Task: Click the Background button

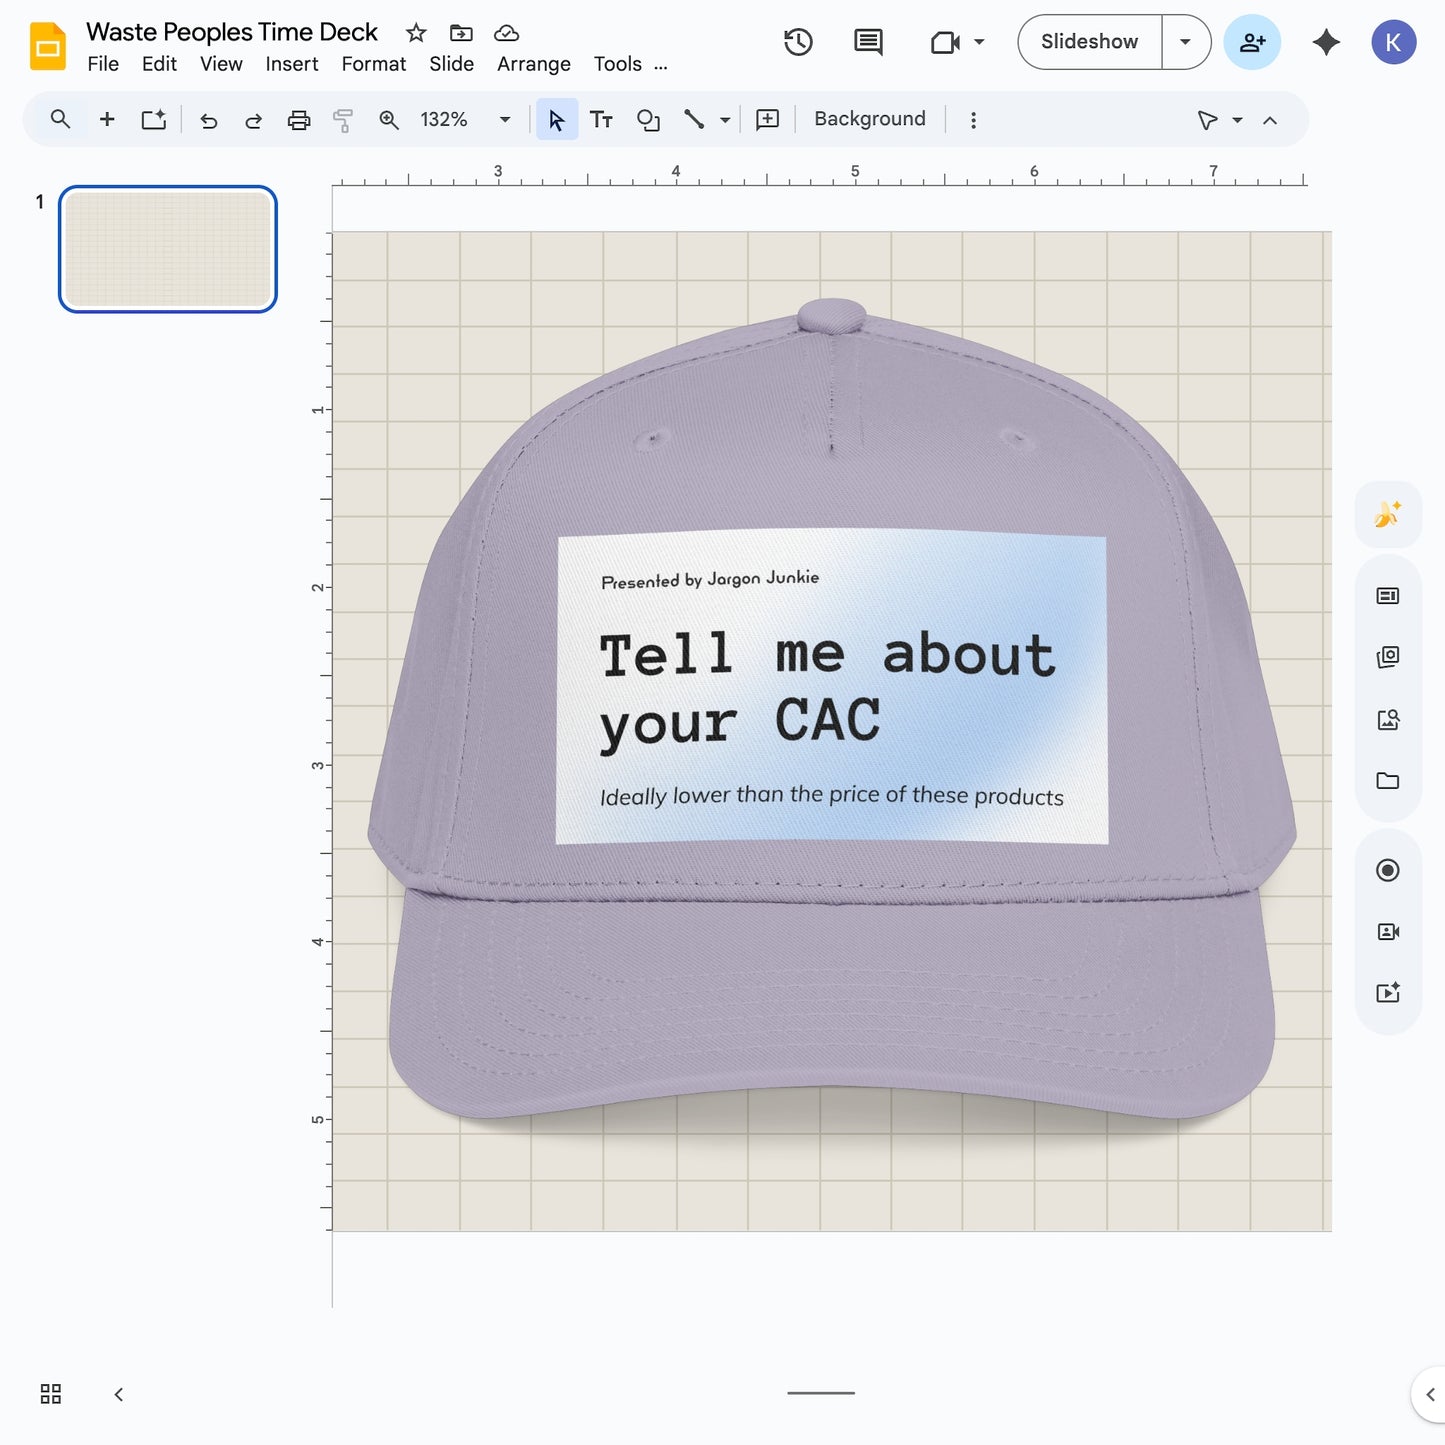Action: pos(868,118)
